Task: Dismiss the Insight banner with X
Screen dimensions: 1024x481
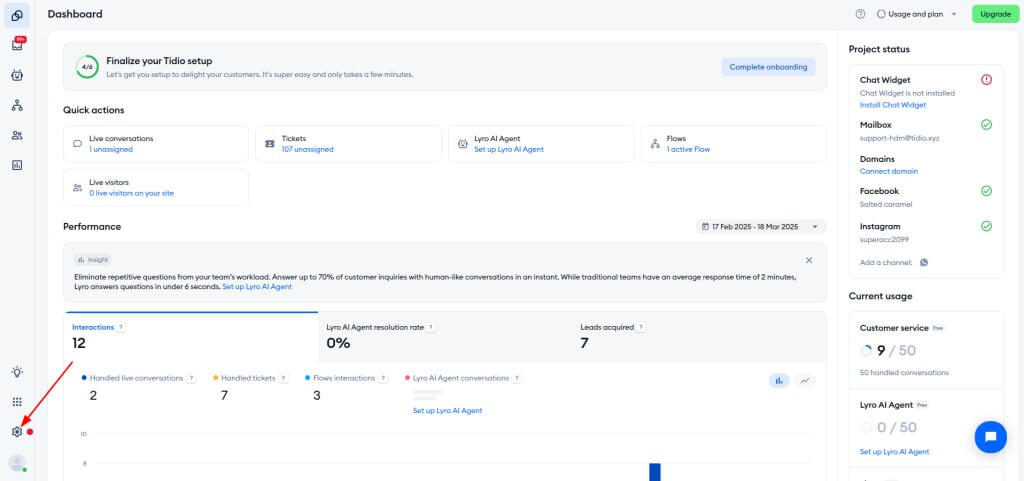Action: coord(809,260)
